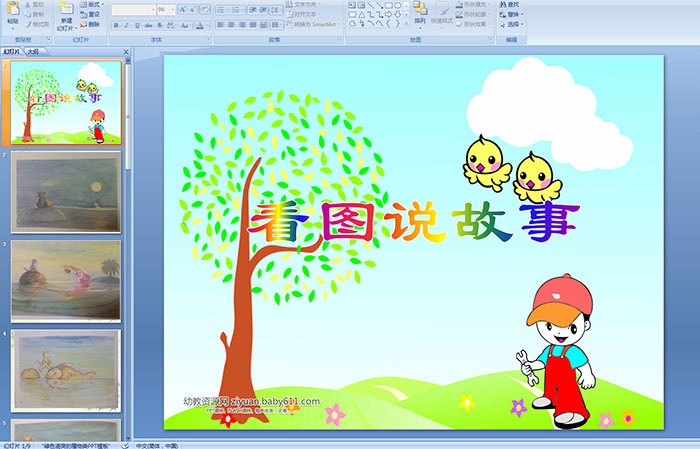Select the Down Arrow shape in the gallery
This screenshot has height=449, width=700.
pos(397,14)
